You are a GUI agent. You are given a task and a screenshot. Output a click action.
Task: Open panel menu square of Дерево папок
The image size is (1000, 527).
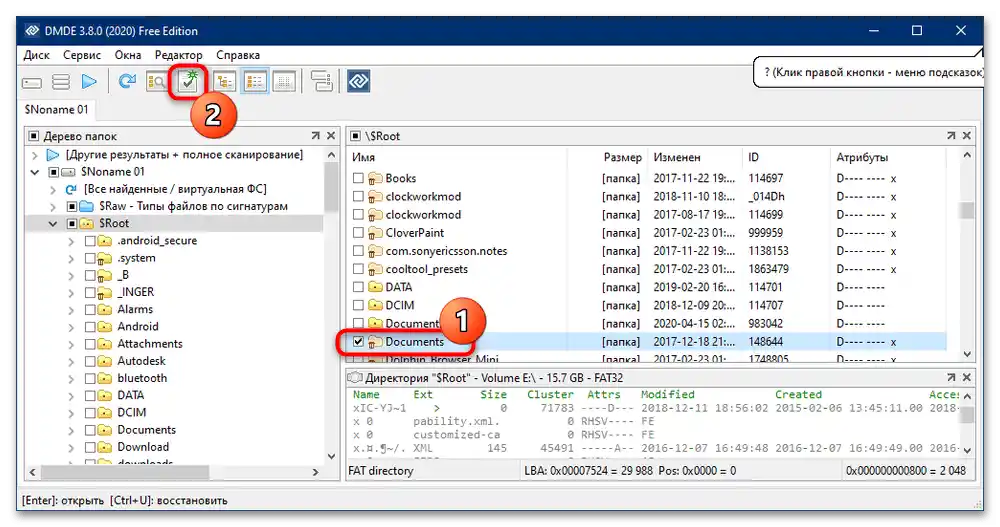click(x=34, y=136)
